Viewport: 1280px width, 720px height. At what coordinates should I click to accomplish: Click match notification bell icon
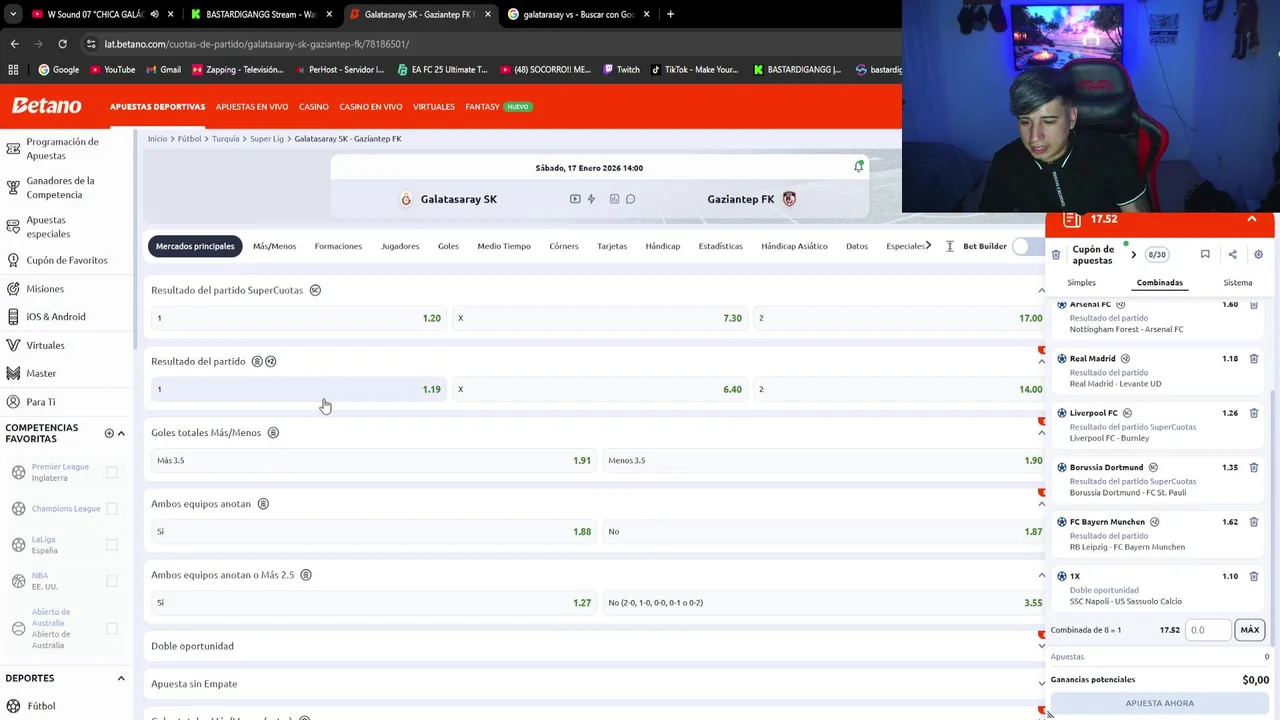[x=858, y=167]
